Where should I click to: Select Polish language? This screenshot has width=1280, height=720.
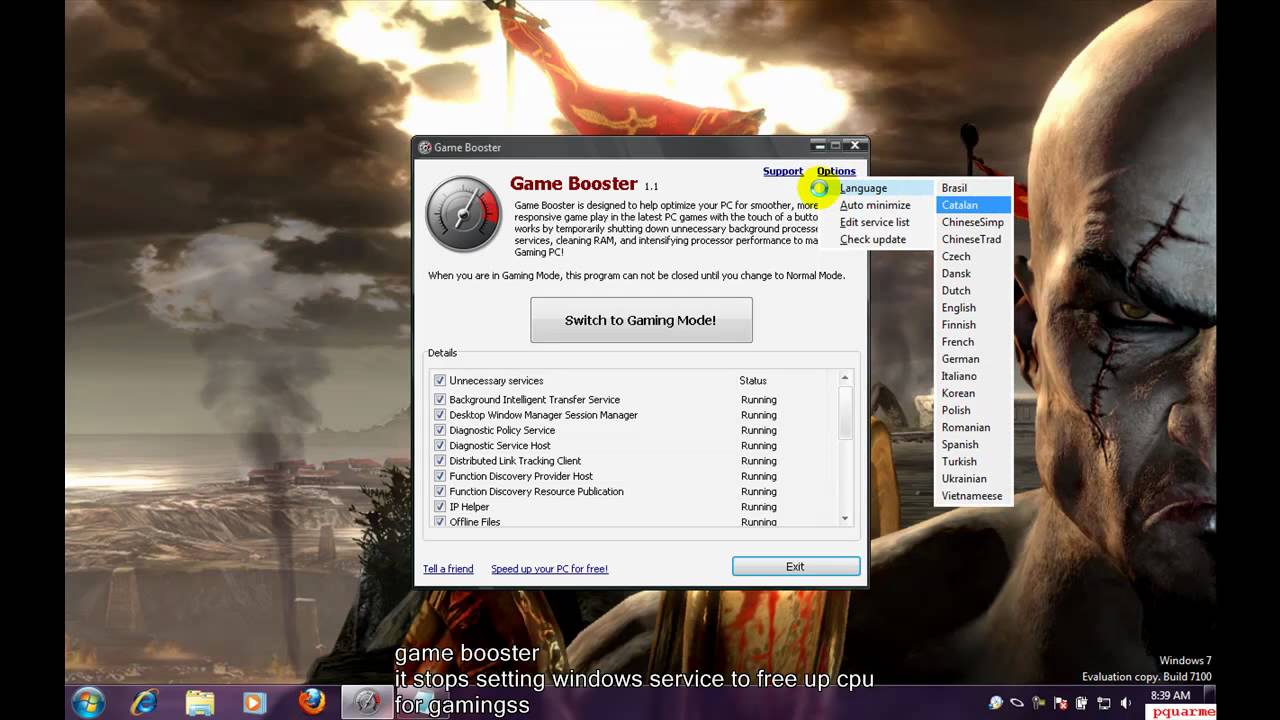[974, 410]
